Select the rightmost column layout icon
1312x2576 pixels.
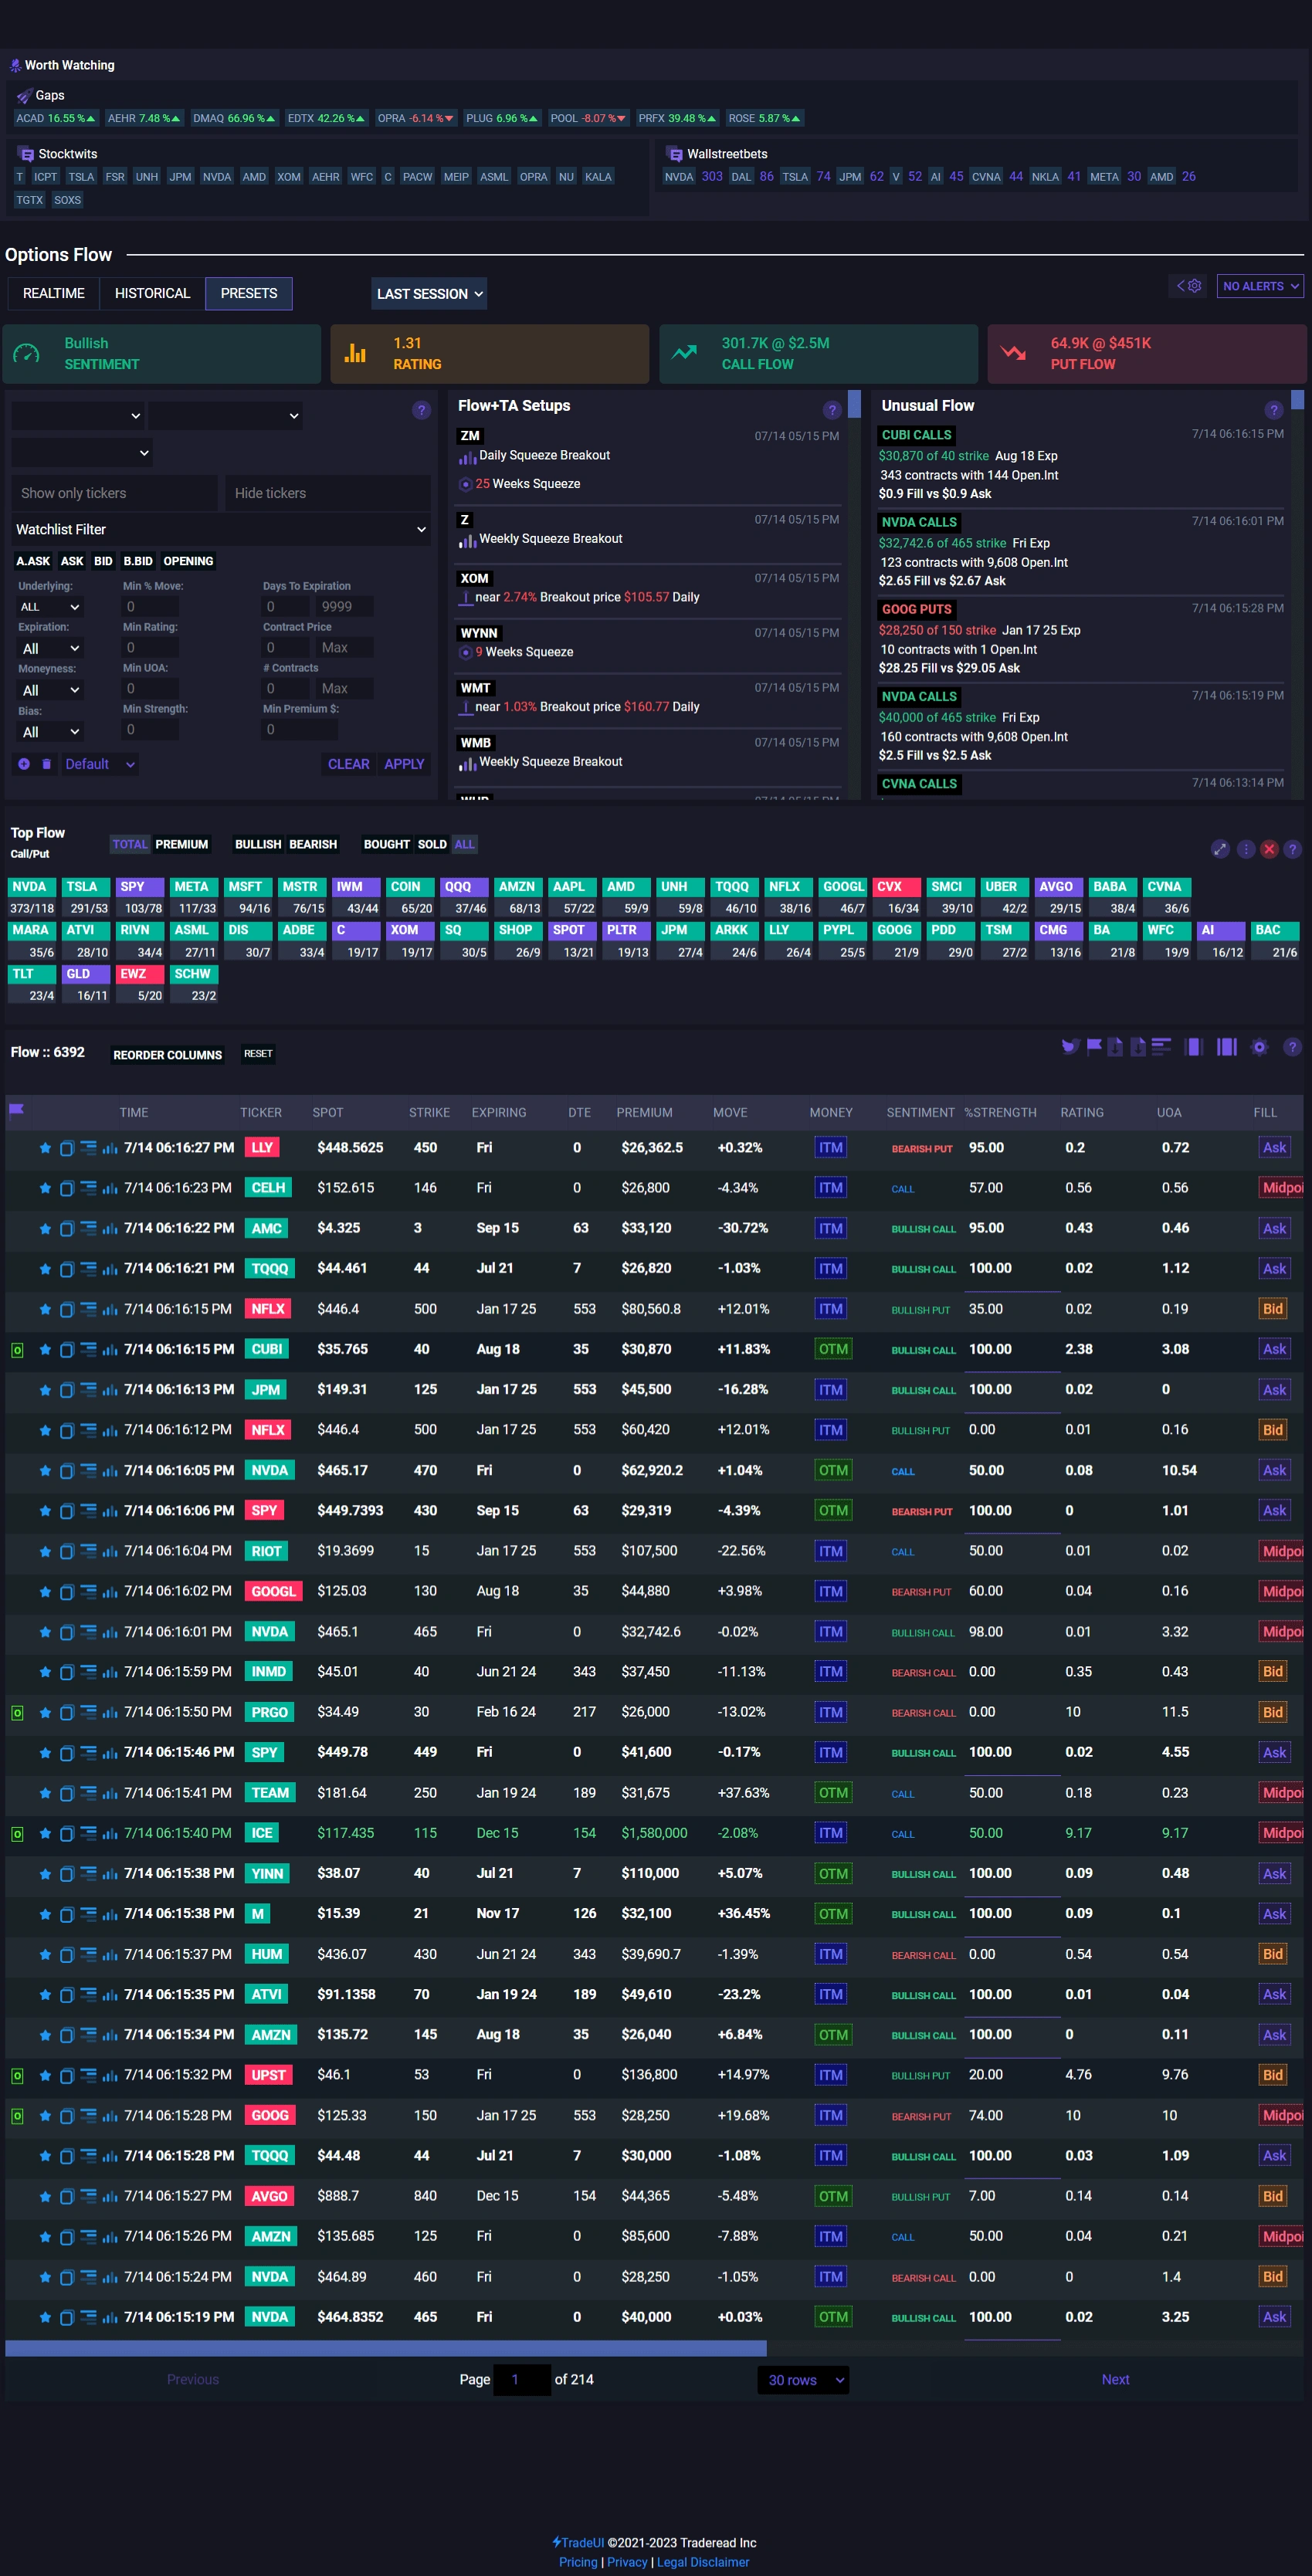coord(1226,1047)
